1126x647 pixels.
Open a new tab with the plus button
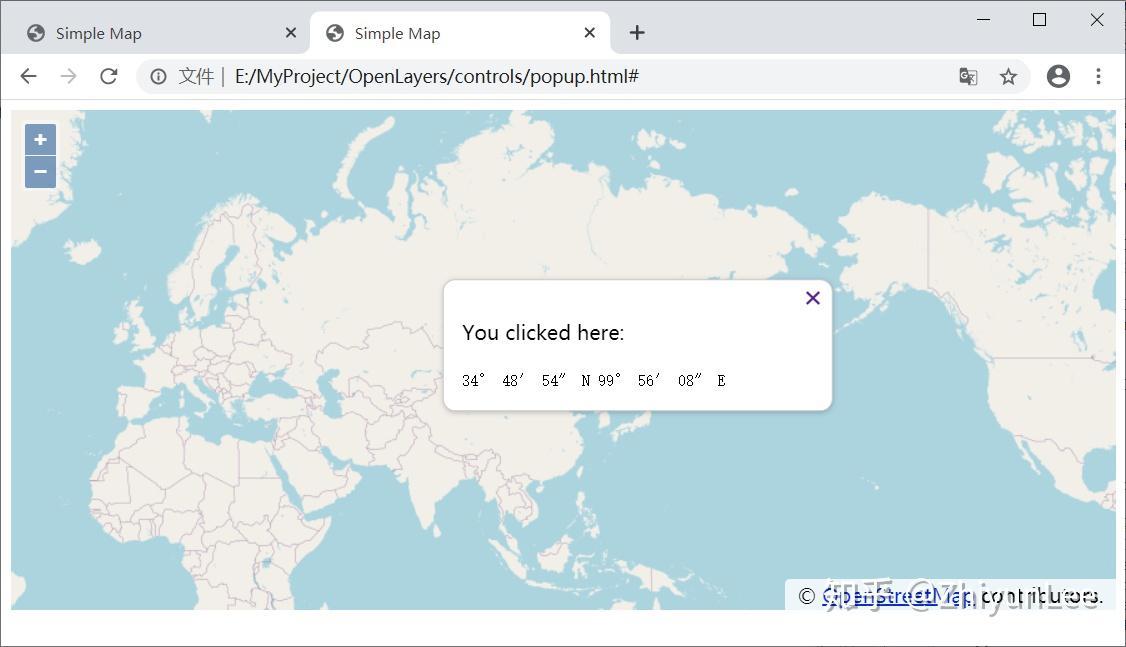tap(637, 33)
